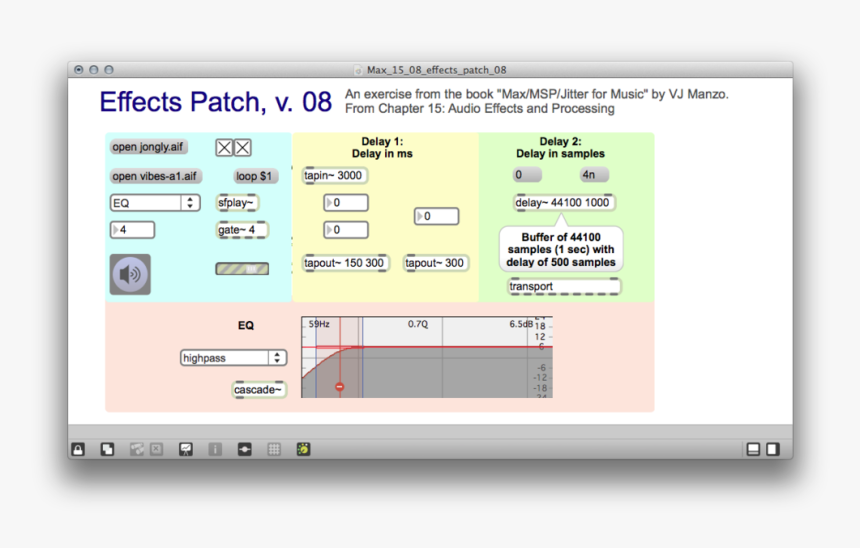Click the tapout~ 150 300 object
Screen dimensions: 860x548
pyautogui.click(x=345, y=263)
